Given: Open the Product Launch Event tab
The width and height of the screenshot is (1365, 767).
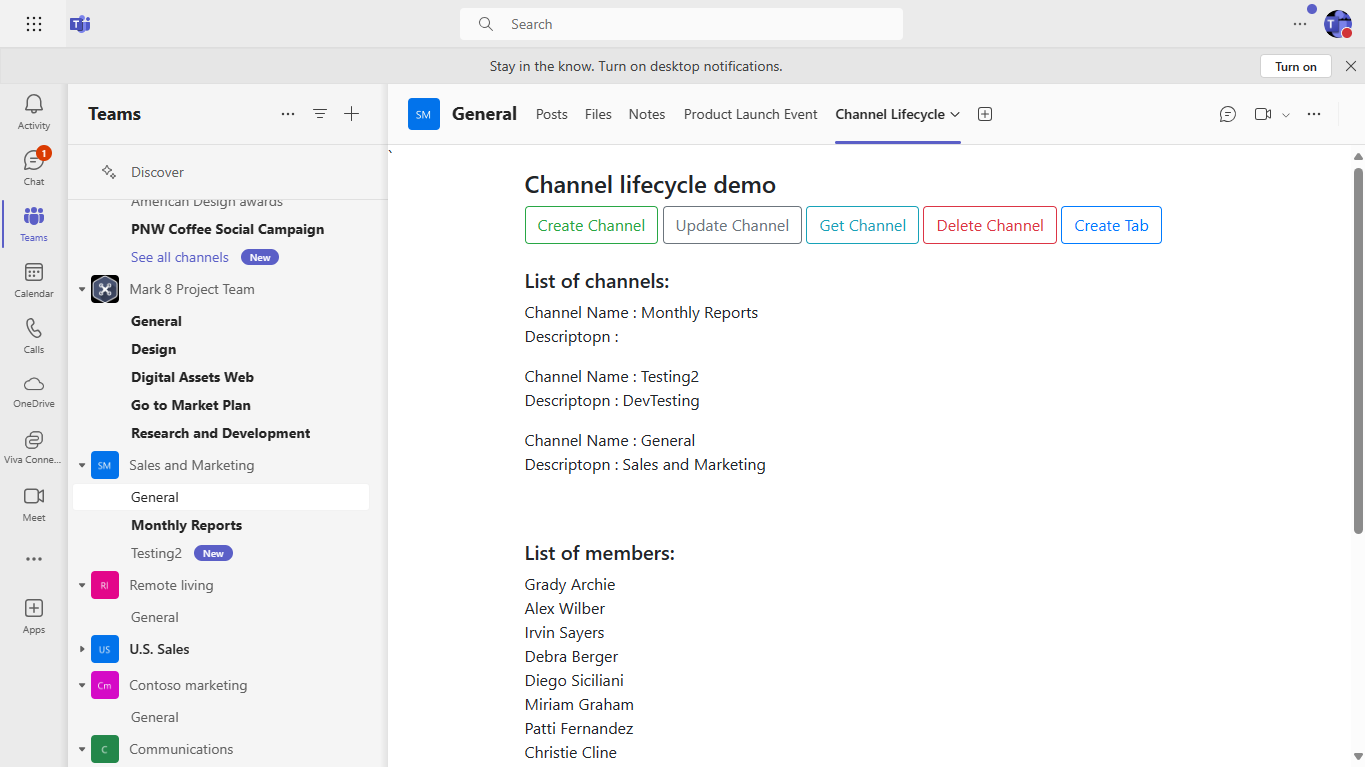Looking at the screenshot, I should click(751, 114).
